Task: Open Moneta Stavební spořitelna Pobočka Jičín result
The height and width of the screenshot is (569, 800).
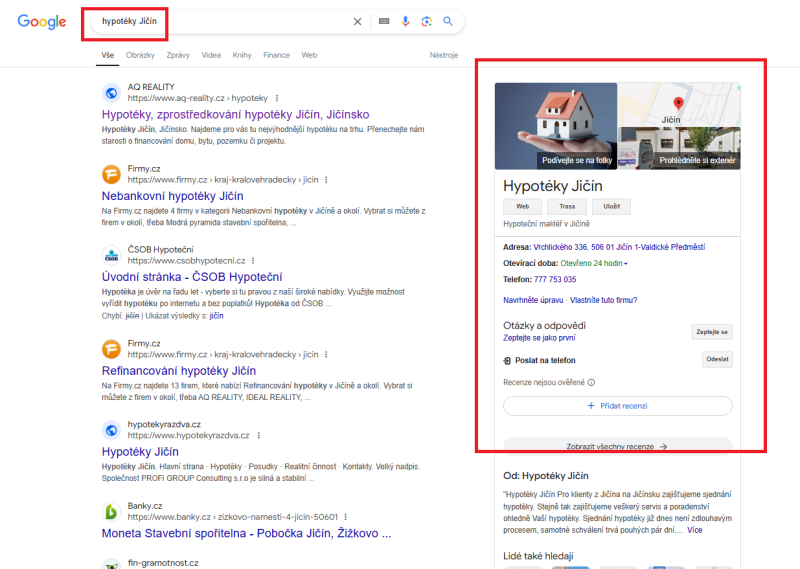Action: tap(246, 533)
